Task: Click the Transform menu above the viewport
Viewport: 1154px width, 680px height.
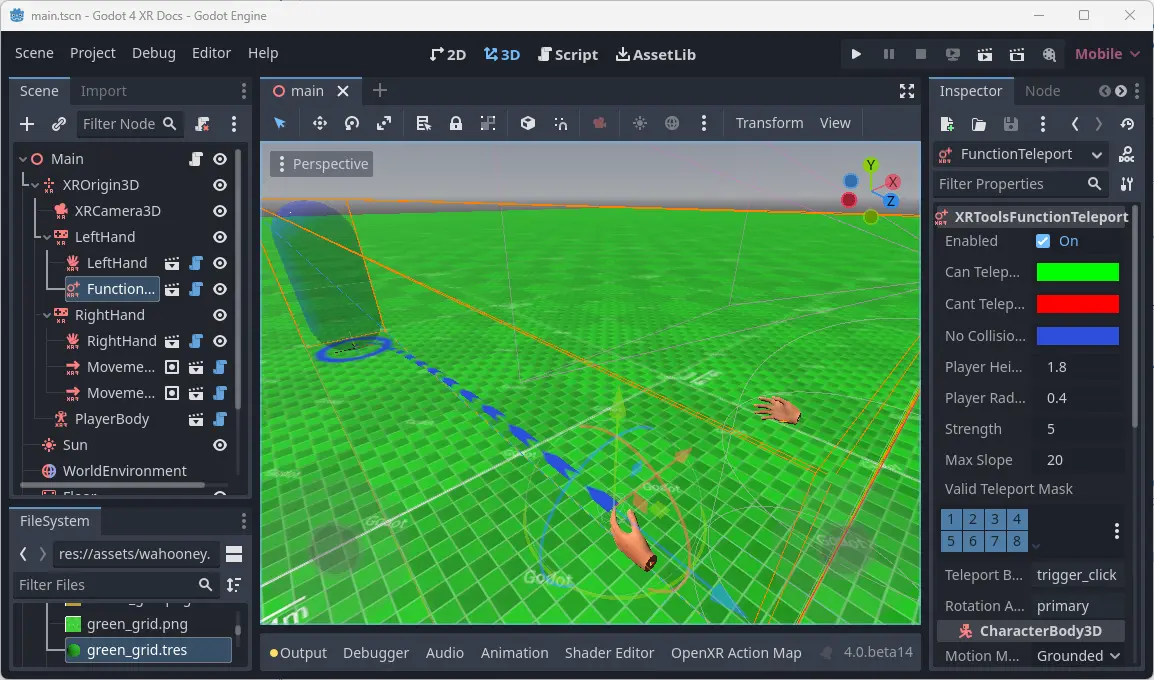Action: pyautogui.click(x=770, y=123)
